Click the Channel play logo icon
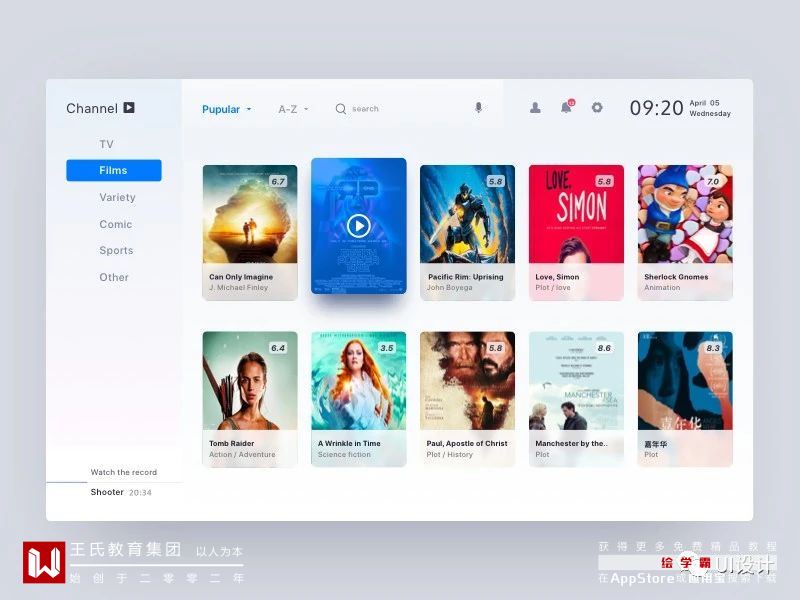This screenshot has height=600, width=800. pyautogui.click(x=129, y=108)
